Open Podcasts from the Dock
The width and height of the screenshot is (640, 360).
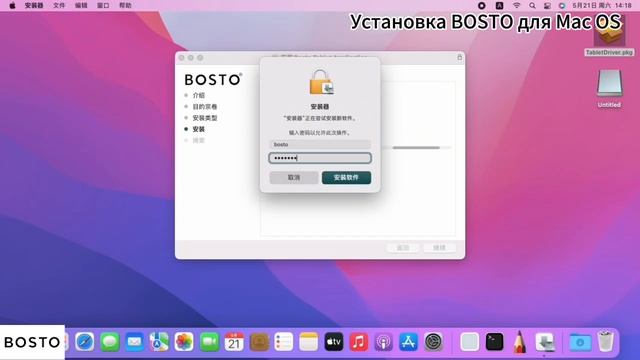(383, 342)
